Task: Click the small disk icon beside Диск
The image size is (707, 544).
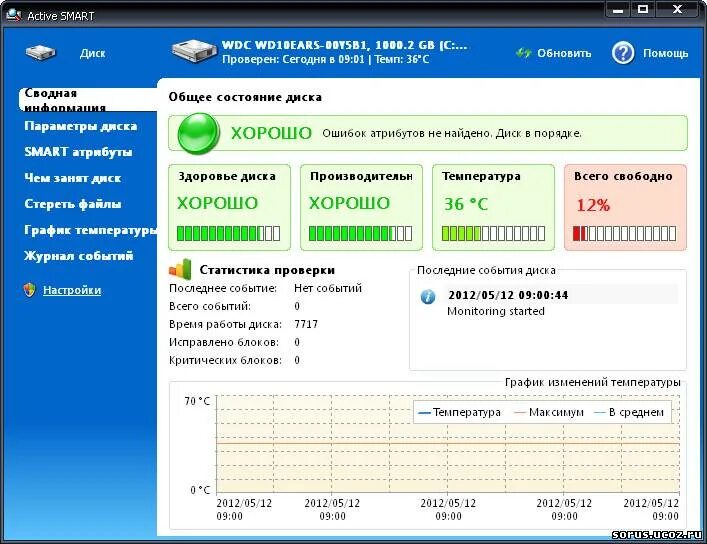Action: 41,53
